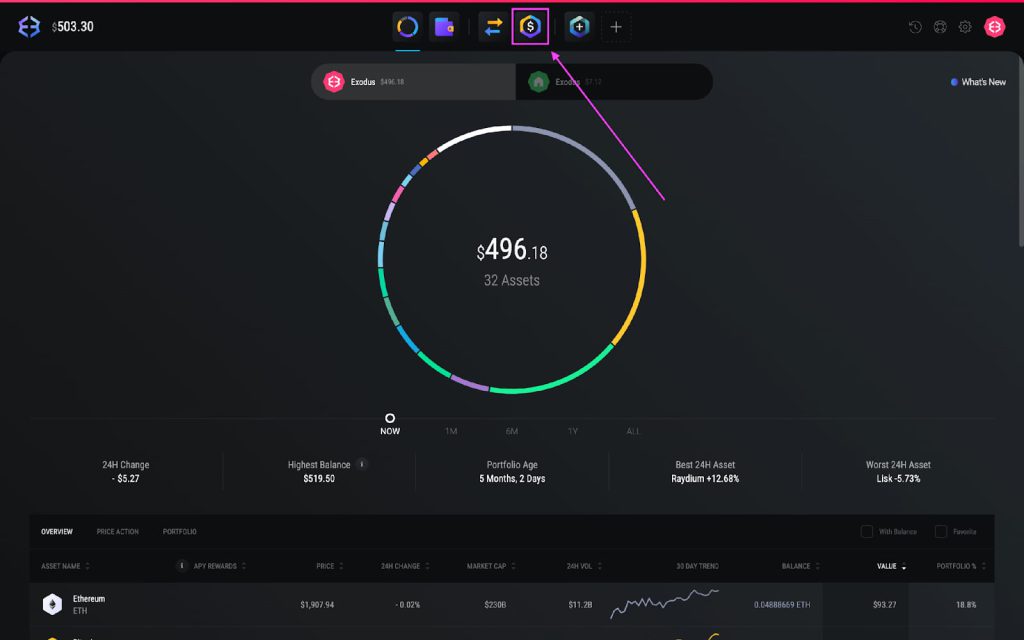This screenshot has width=1024, height=640.
Task: Select the 1M time range
Action: (x=451, y=431)
